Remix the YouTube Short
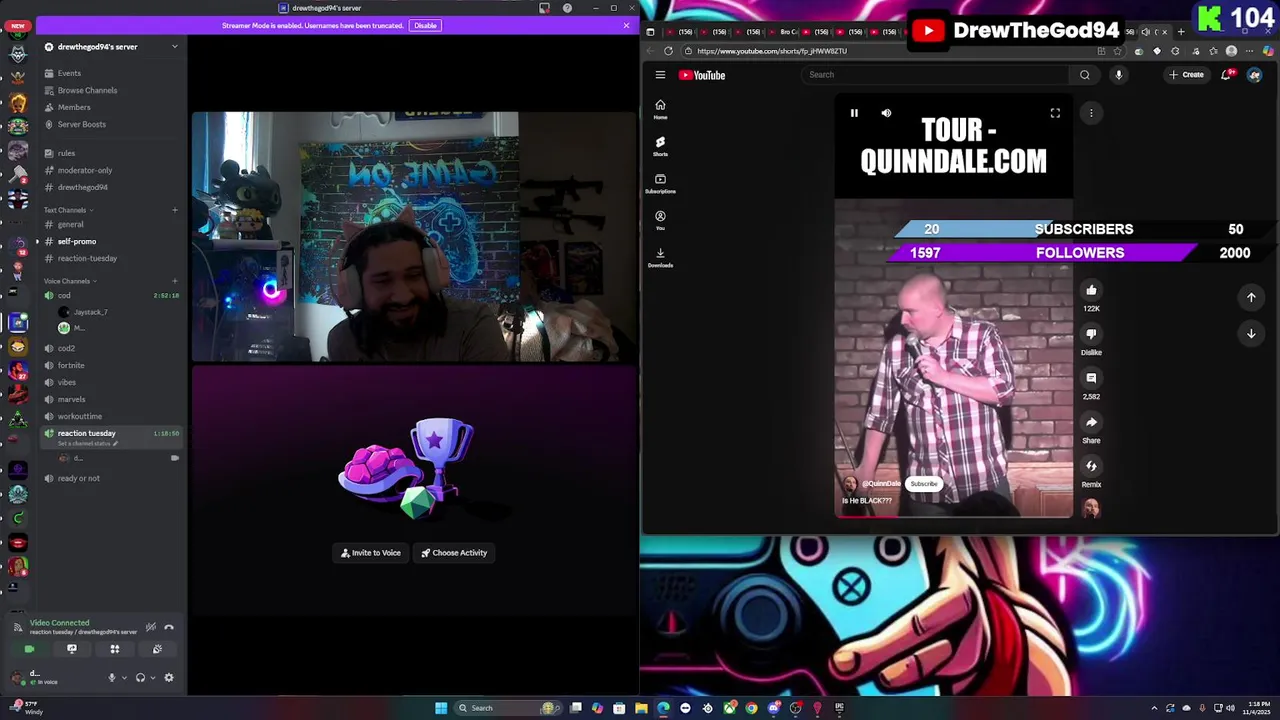The height and width of the screenshot is (720, 1280). 1091,466
